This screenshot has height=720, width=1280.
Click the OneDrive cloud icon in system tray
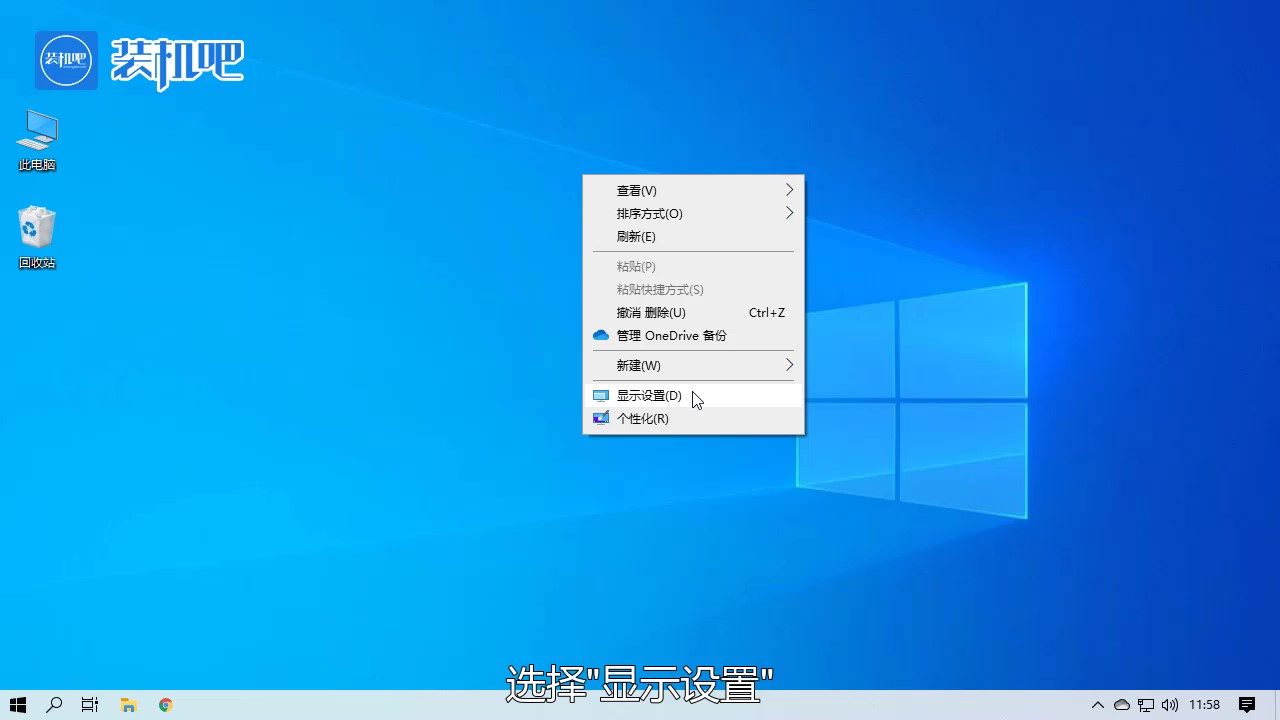click(1122, 705)
